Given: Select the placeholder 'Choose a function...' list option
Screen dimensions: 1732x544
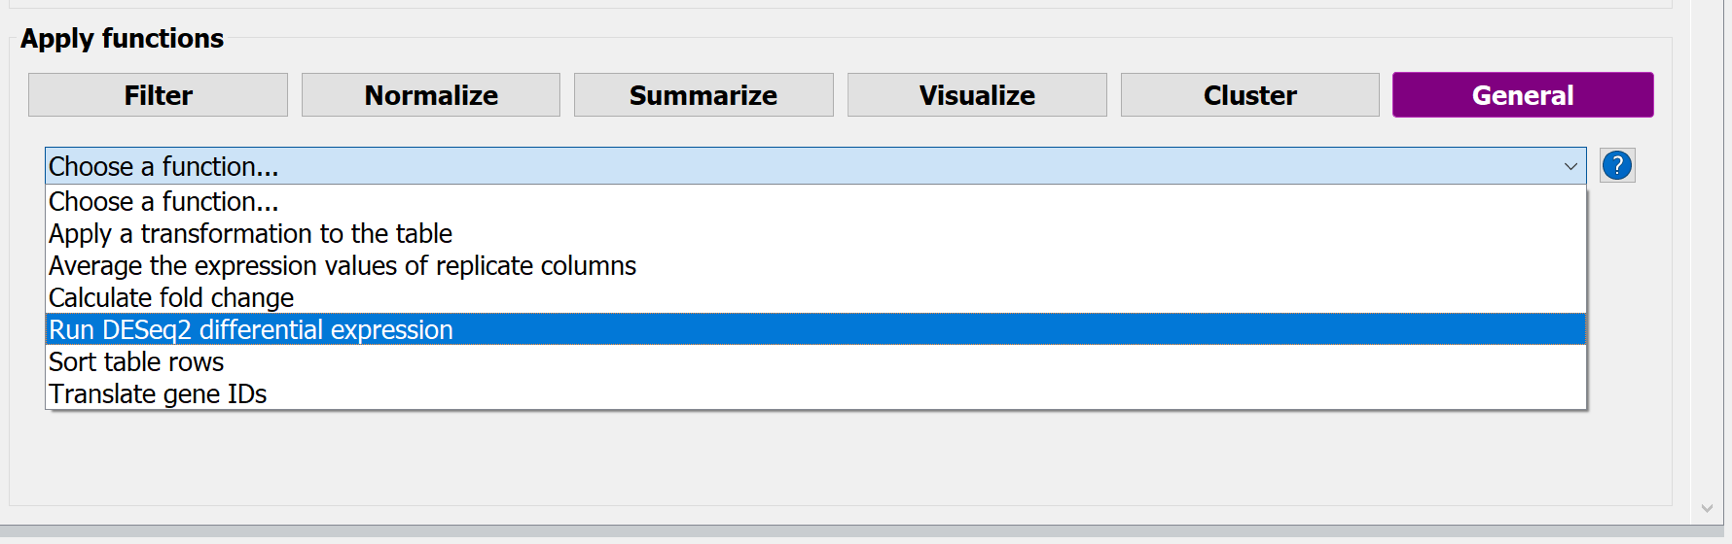Looking at the screenshot, I should click(164, 202).
